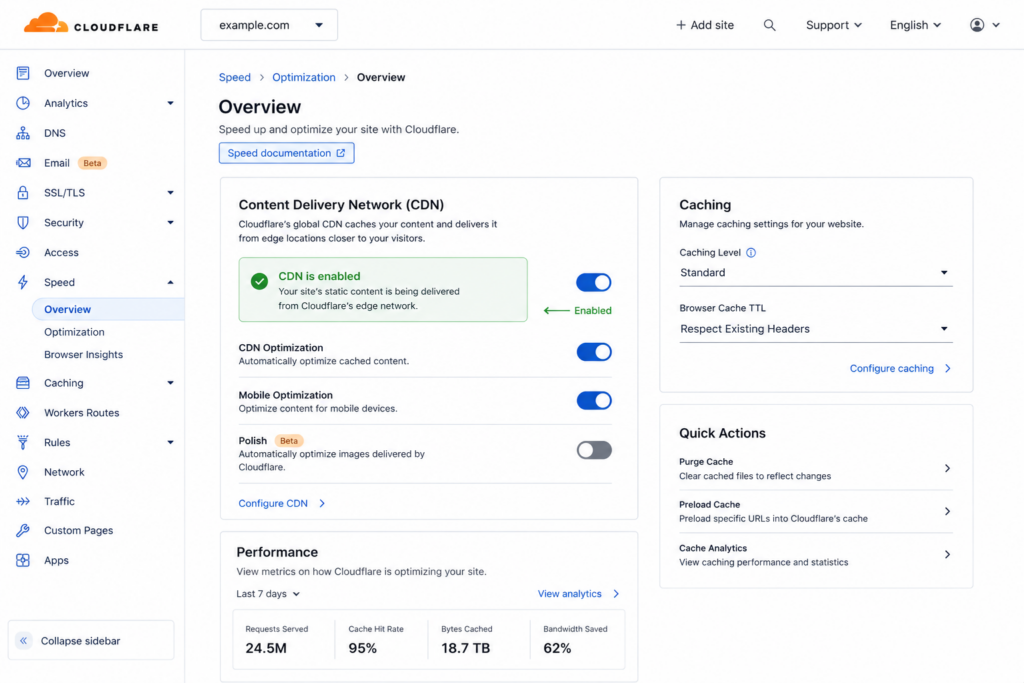Image resolution: width=1024 pixels, height=683 pixels.
Task: Click the 18.7 TB Bytes Cached value
Action: pyautogui.click(x=465, y=648)
